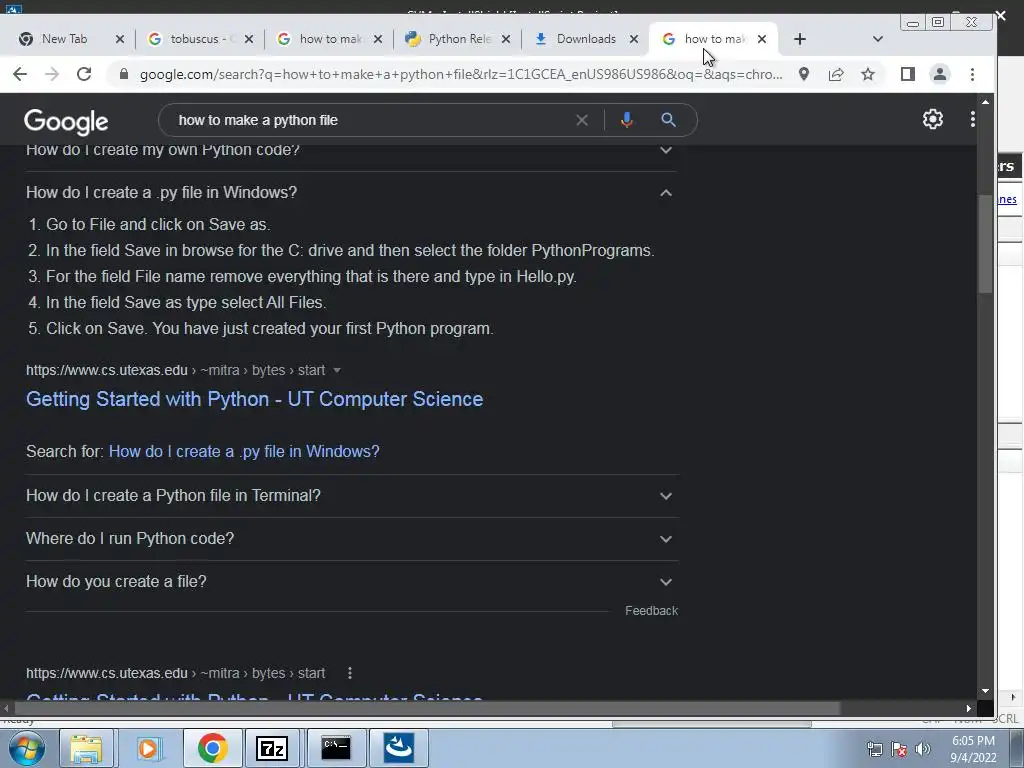The height and width of the screenshot is (768, 1024).
Task: Open Windows Explorer from the taskbar
Action: pyautogui.click(x=87, y=748)
